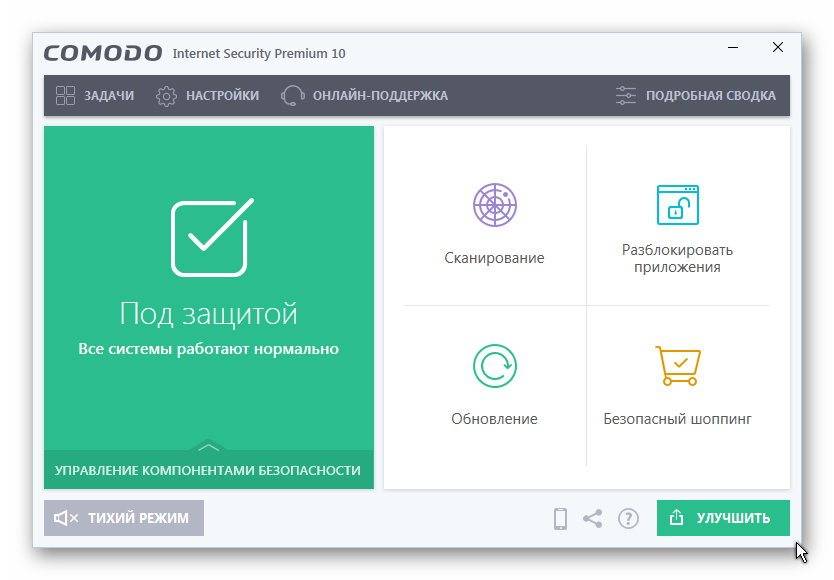Click Разблокировать приложения label
Image resolution: width=834 pixels, height=580 pixels.
click(677, 258)
